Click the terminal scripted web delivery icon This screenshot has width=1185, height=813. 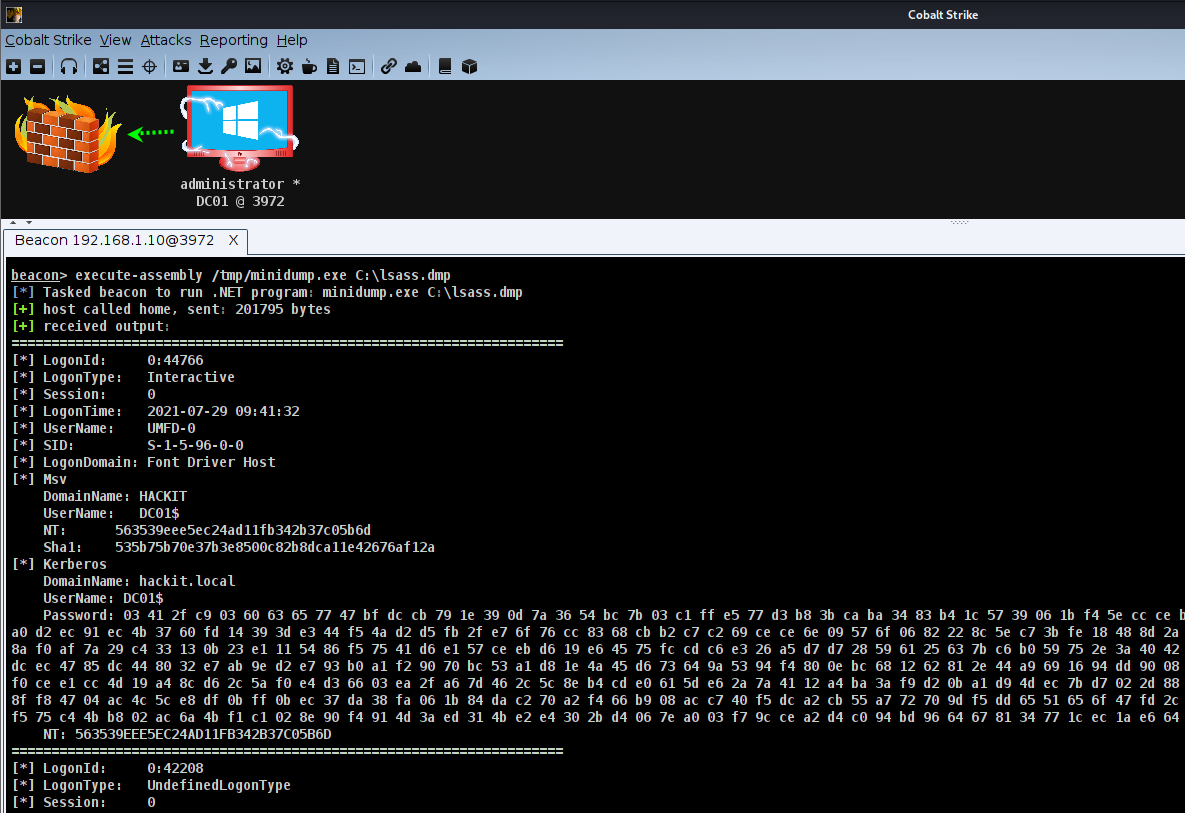coord(357,66)
